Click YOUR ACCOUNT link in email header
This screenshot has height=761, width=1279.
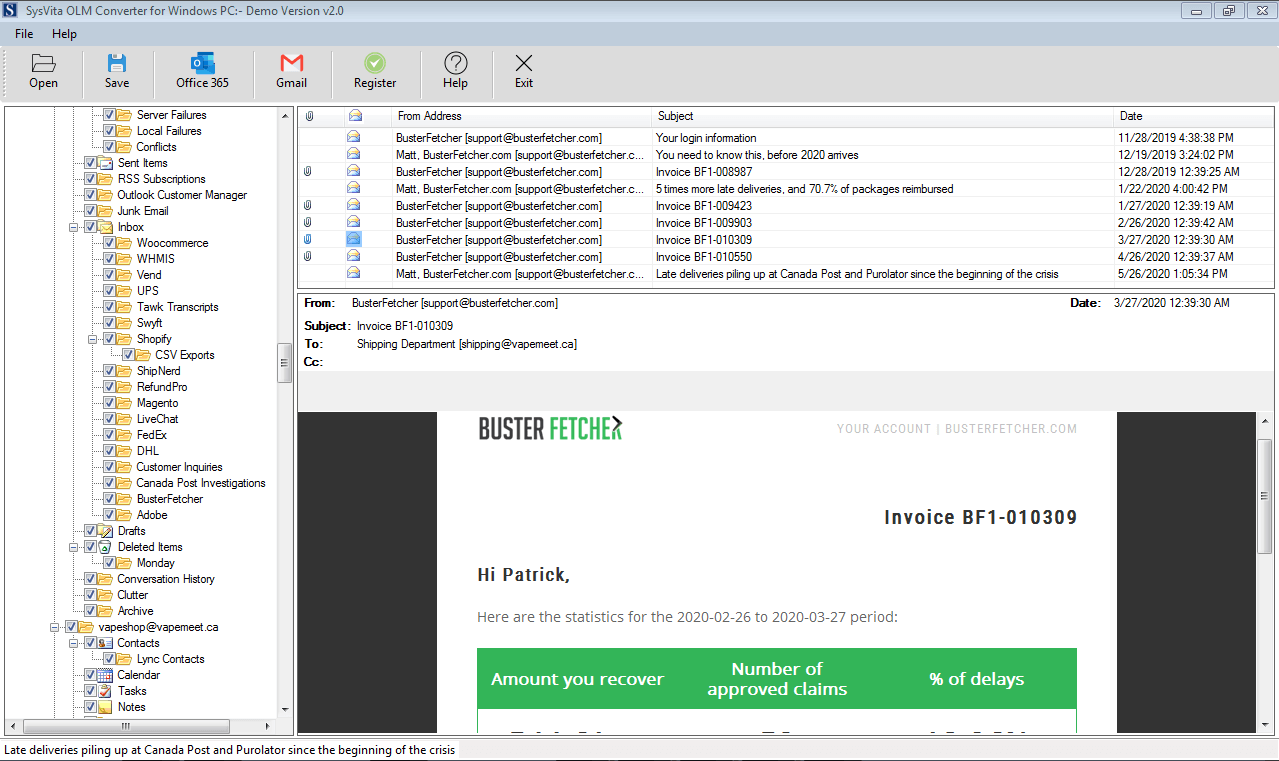(884, 429)
